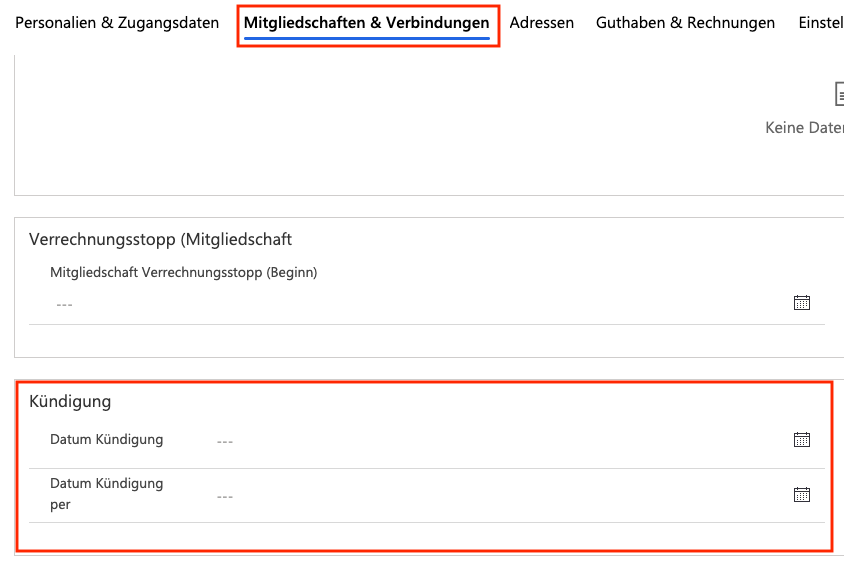Open calendar for Datum Kündigung per
This screenshot has height=566, width=844.
click(x=801, y=494)
